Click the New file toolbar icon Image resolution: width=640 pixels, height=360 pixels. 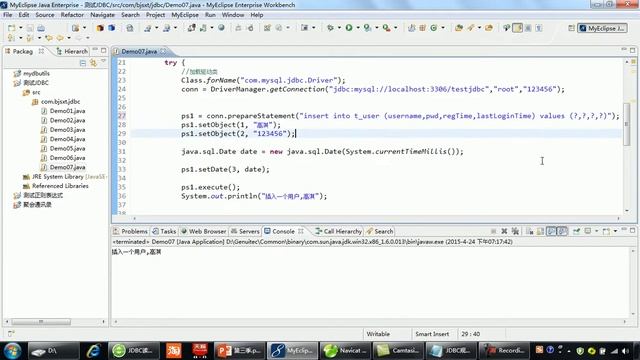click(11, 28)
